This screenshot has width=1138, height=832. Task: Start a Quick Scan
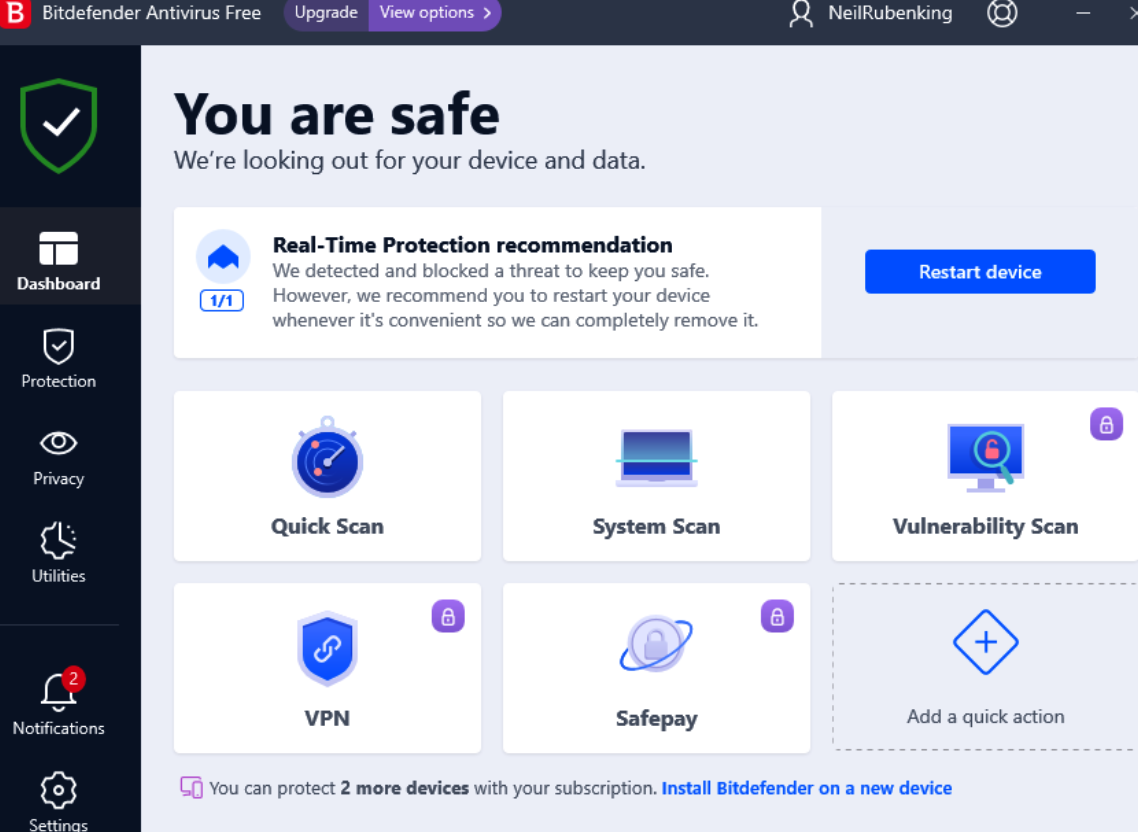click(x=327, y=476)
